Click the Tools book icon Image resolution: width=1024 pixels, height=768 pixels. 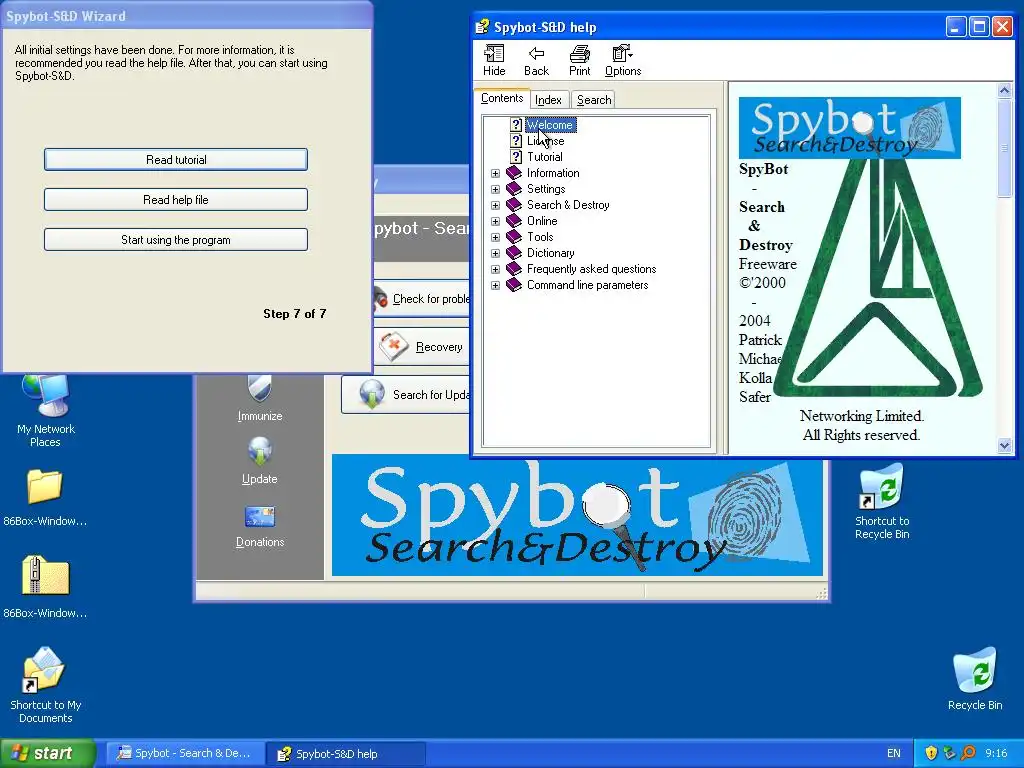(515, 237)
